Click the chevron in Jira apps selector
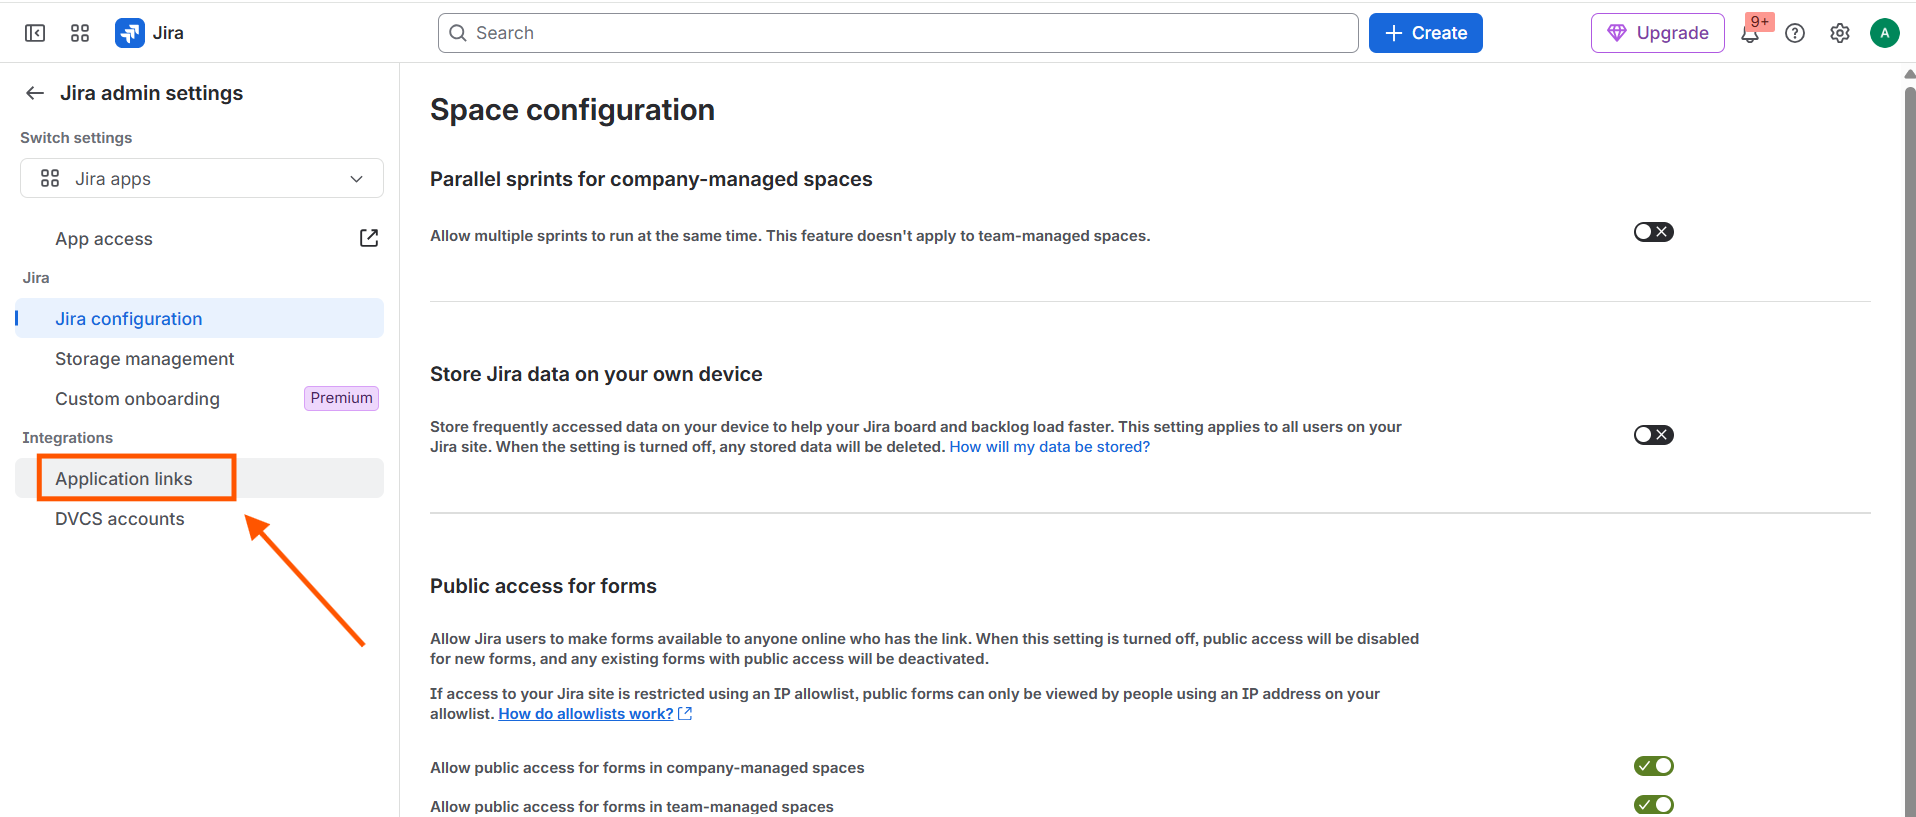This screenshot has width=1916, height=817. click(x=356, y=179)
